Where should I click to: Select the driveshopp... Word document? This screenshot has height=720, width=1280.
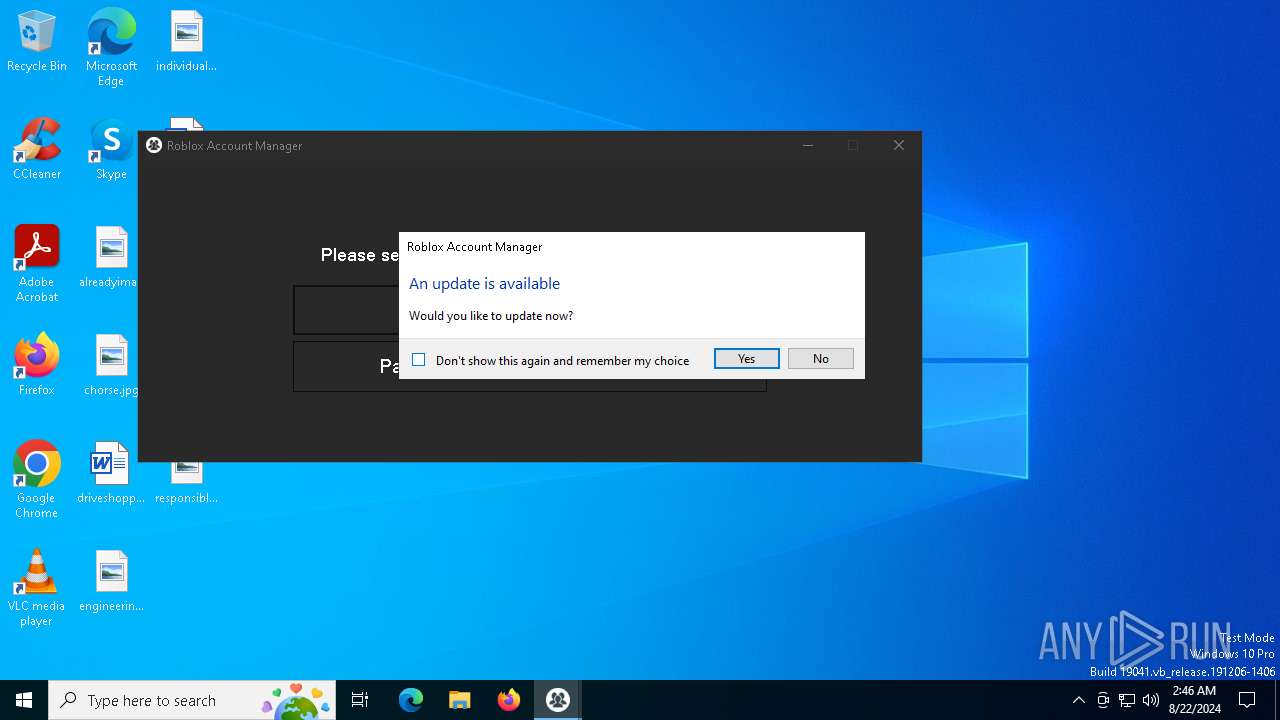point(111,474)
